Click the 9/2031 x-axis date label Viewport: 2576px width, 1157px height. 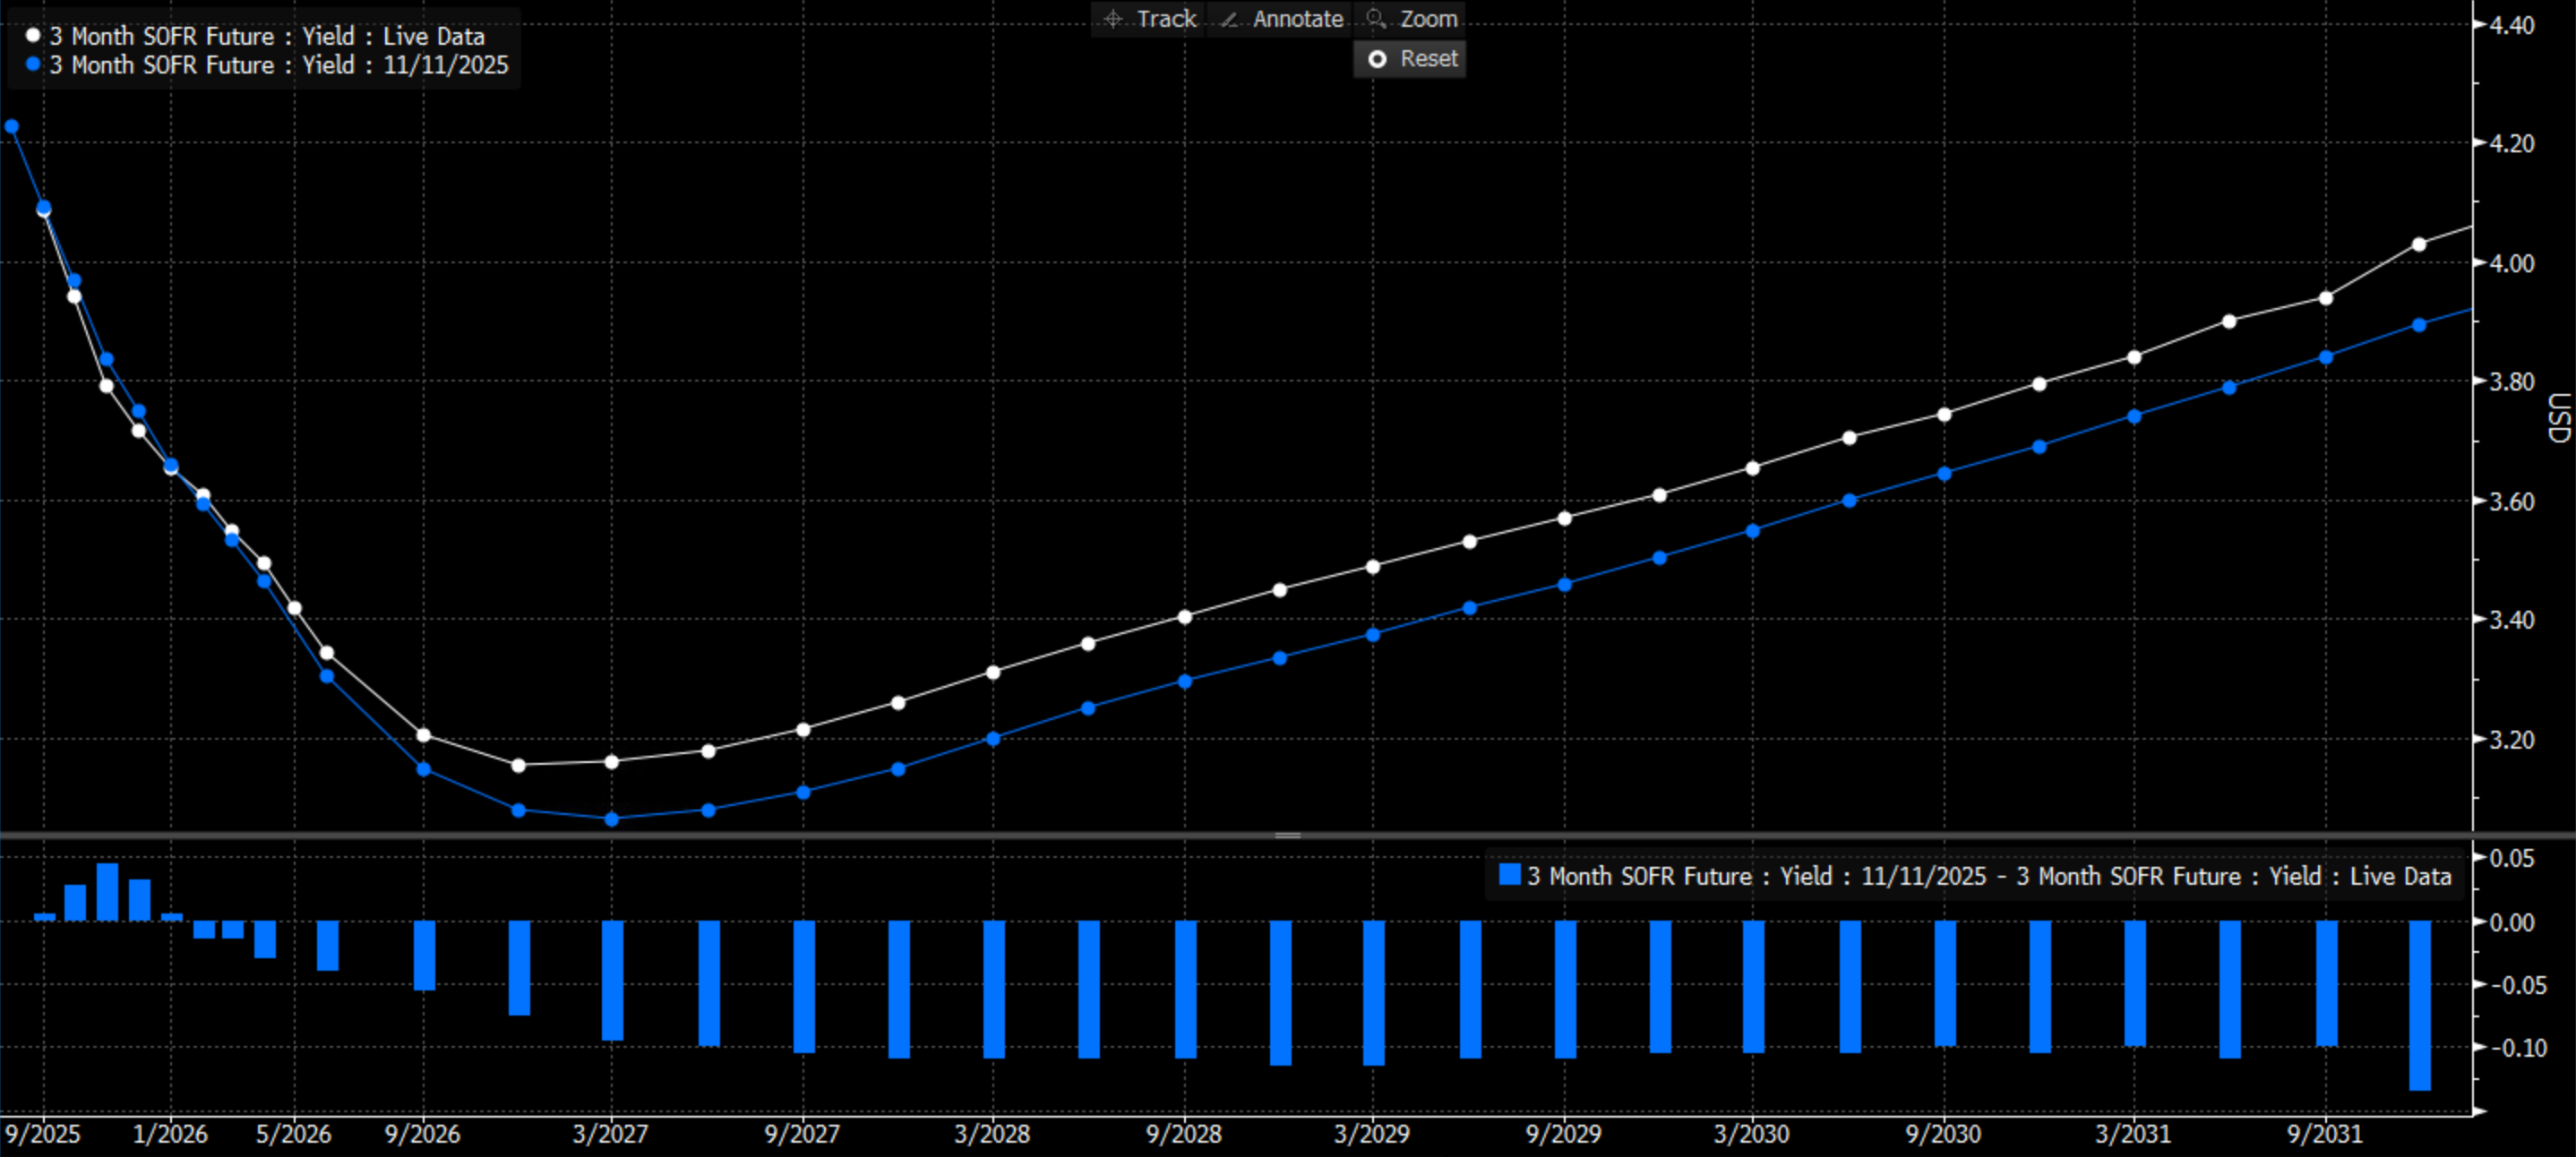(2325, 1134)
